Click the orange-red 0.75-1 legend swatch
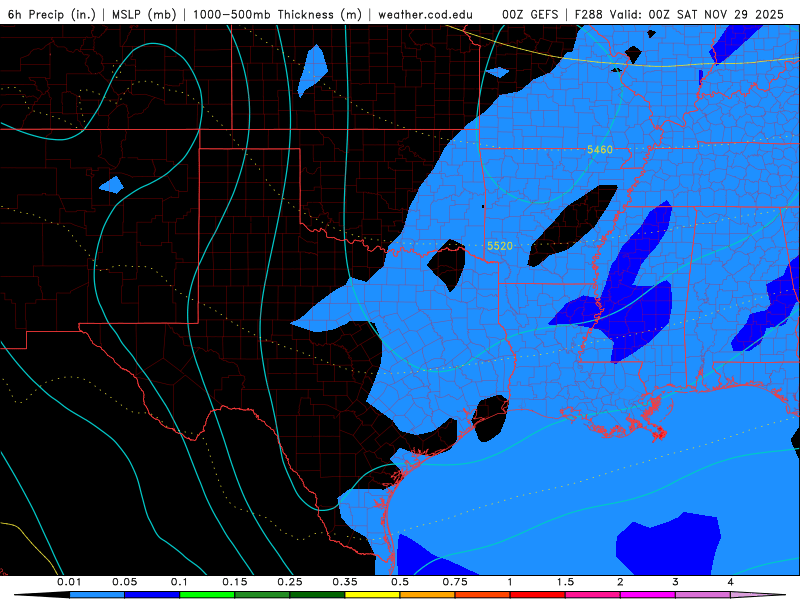 pyautogui.click(x=483, y=595)
